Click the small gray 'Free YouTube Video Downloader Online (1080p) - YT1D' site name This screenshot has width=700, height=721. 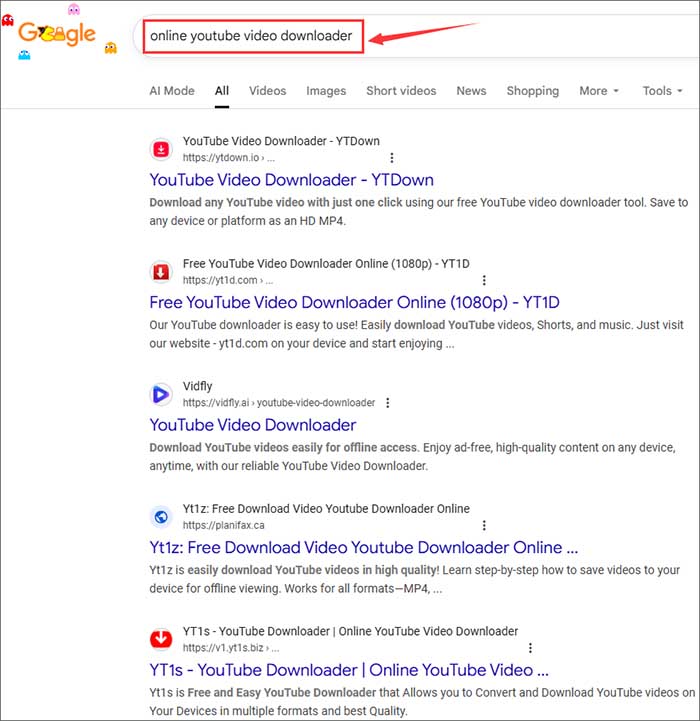coord(326,263)
